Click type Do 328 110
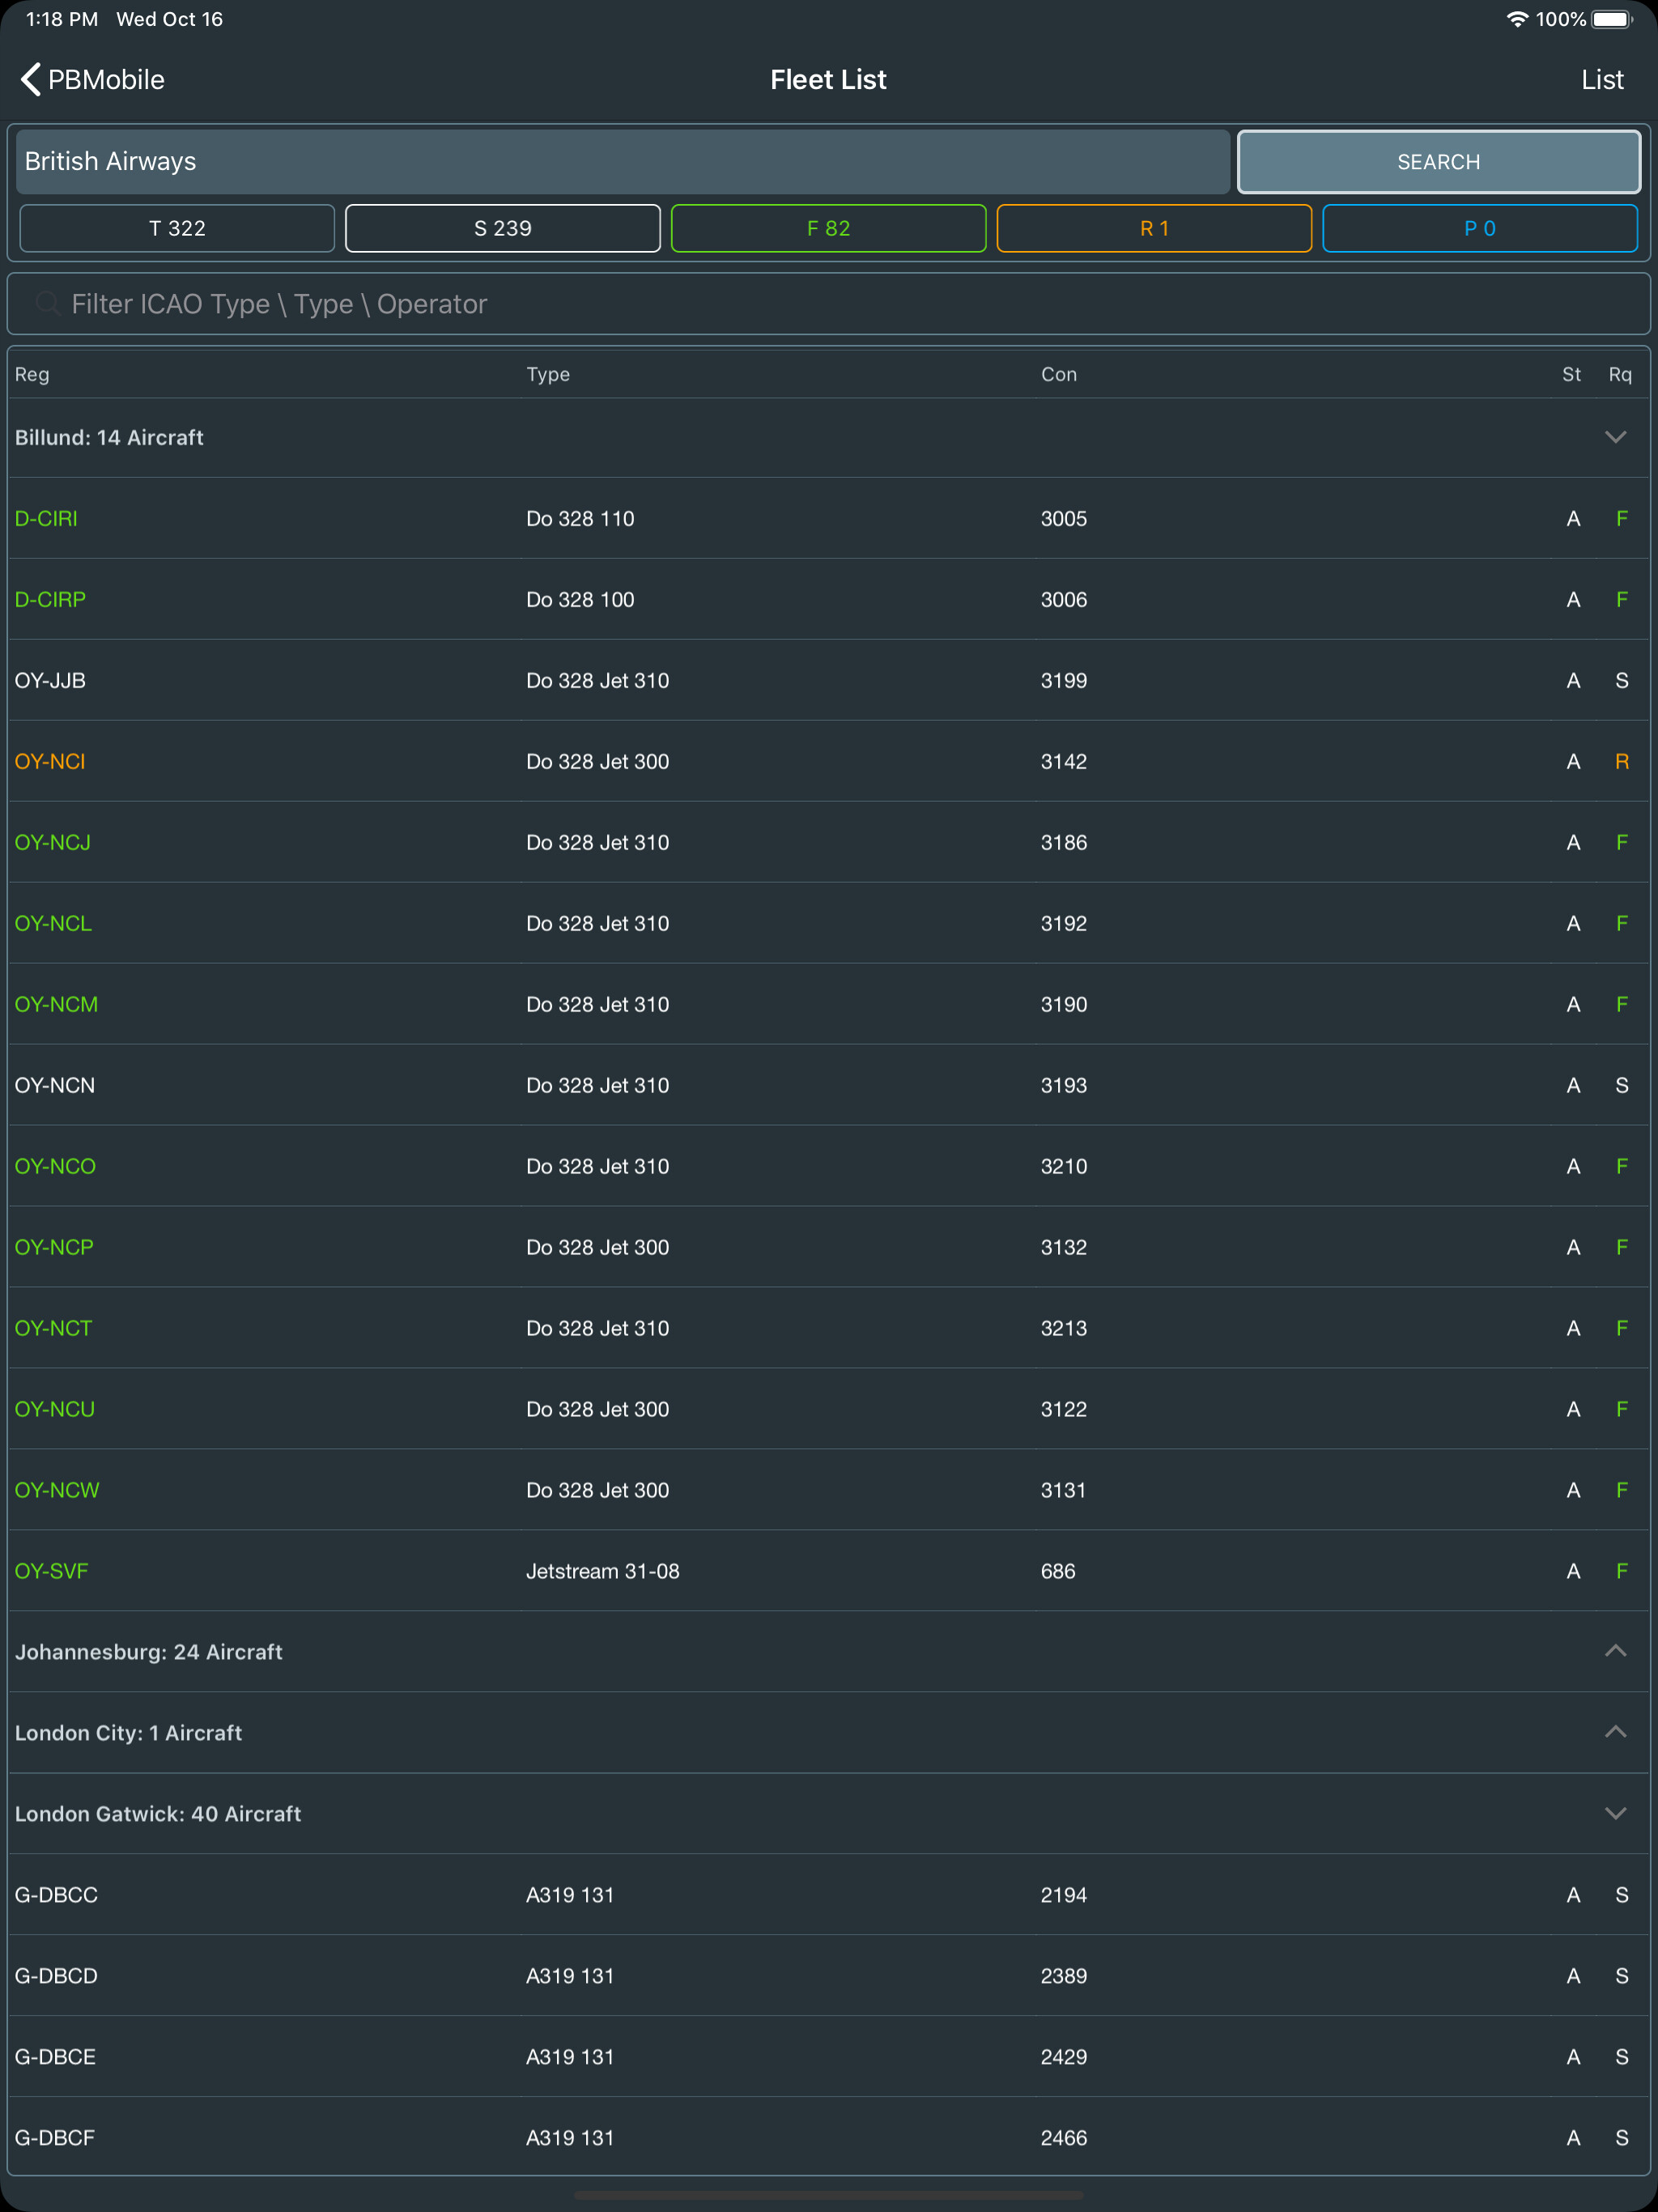This screenshot has width=1658, height=2212. click(580, 519)
